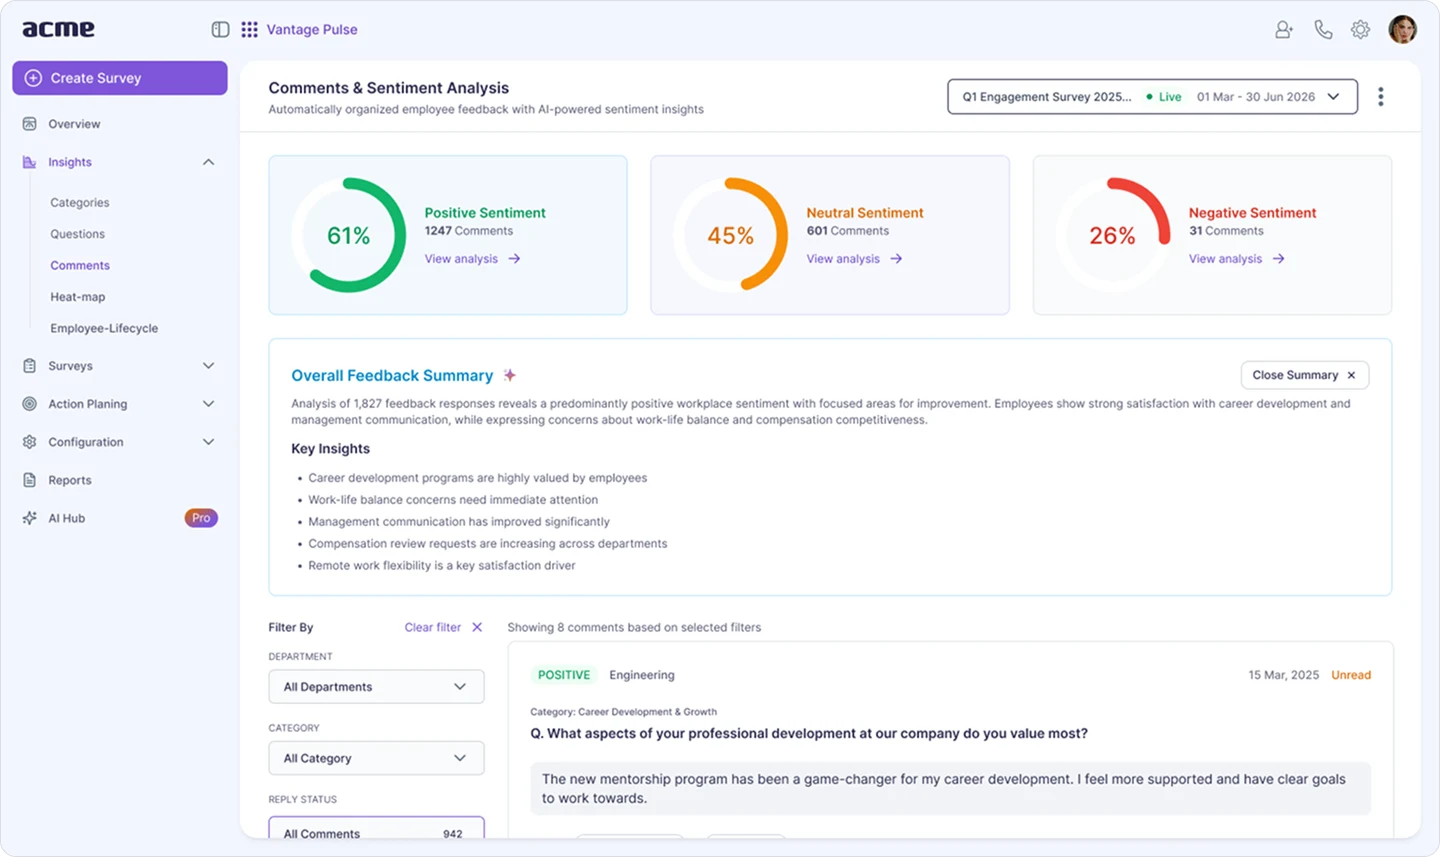The width and height of the screenshot is (1440, 857).
Task: Expand the All Category dropdown
Action: pos(376,758)
